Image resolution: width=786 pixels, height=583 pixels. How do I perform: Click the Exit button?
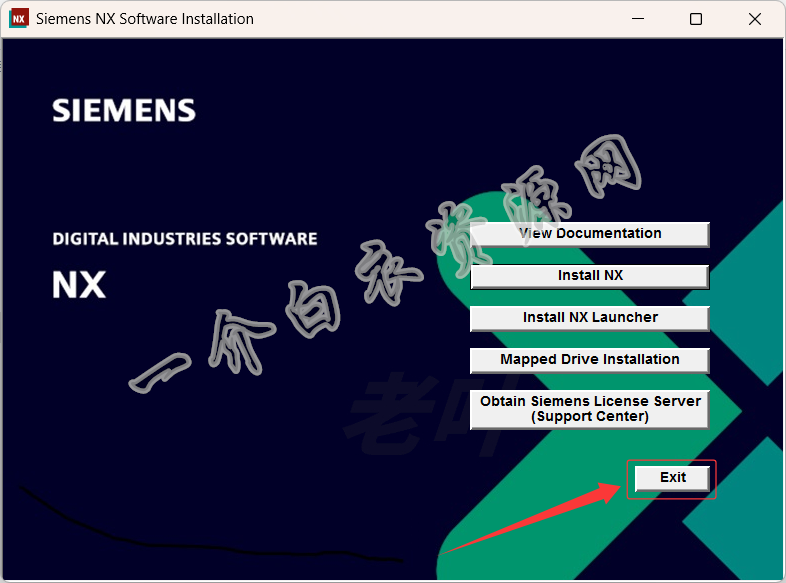coord(672,478)
